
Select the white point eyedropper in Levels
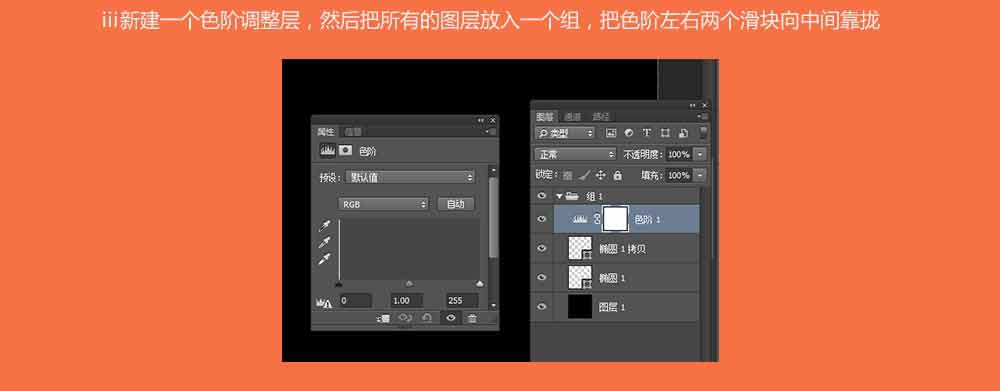pyautogui.click(x=325, y=259)
